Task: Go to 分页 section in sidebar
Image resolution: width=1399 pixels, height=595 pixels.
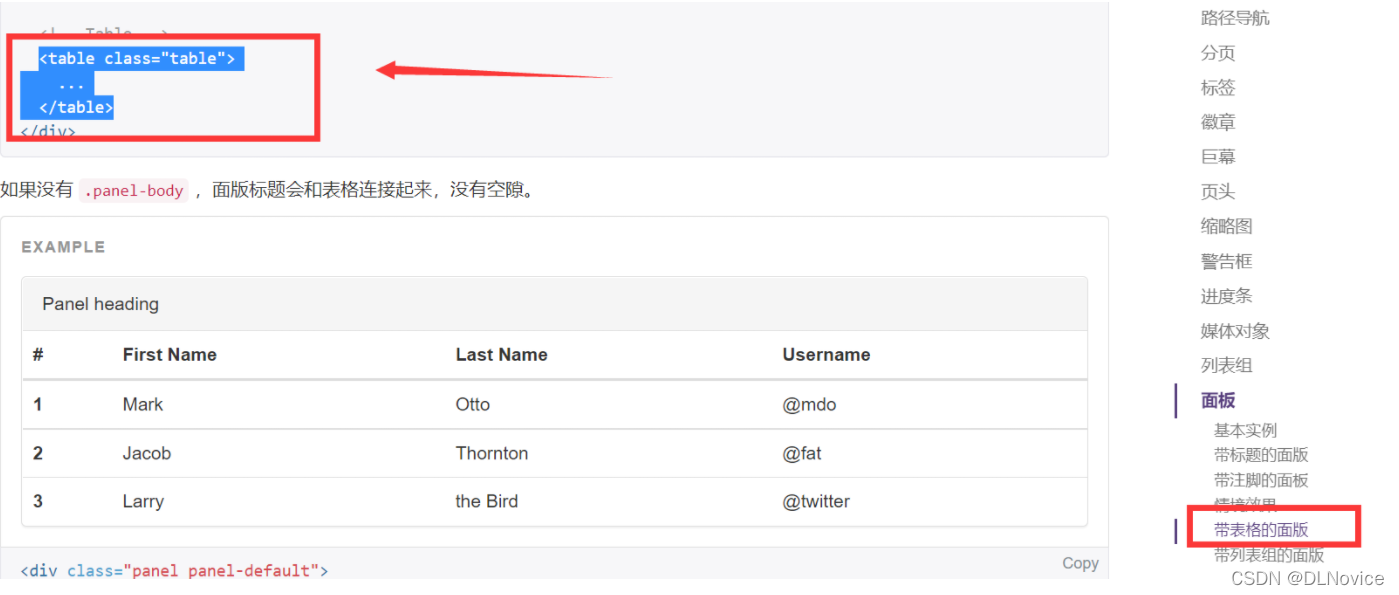Action: (1218, 53)
